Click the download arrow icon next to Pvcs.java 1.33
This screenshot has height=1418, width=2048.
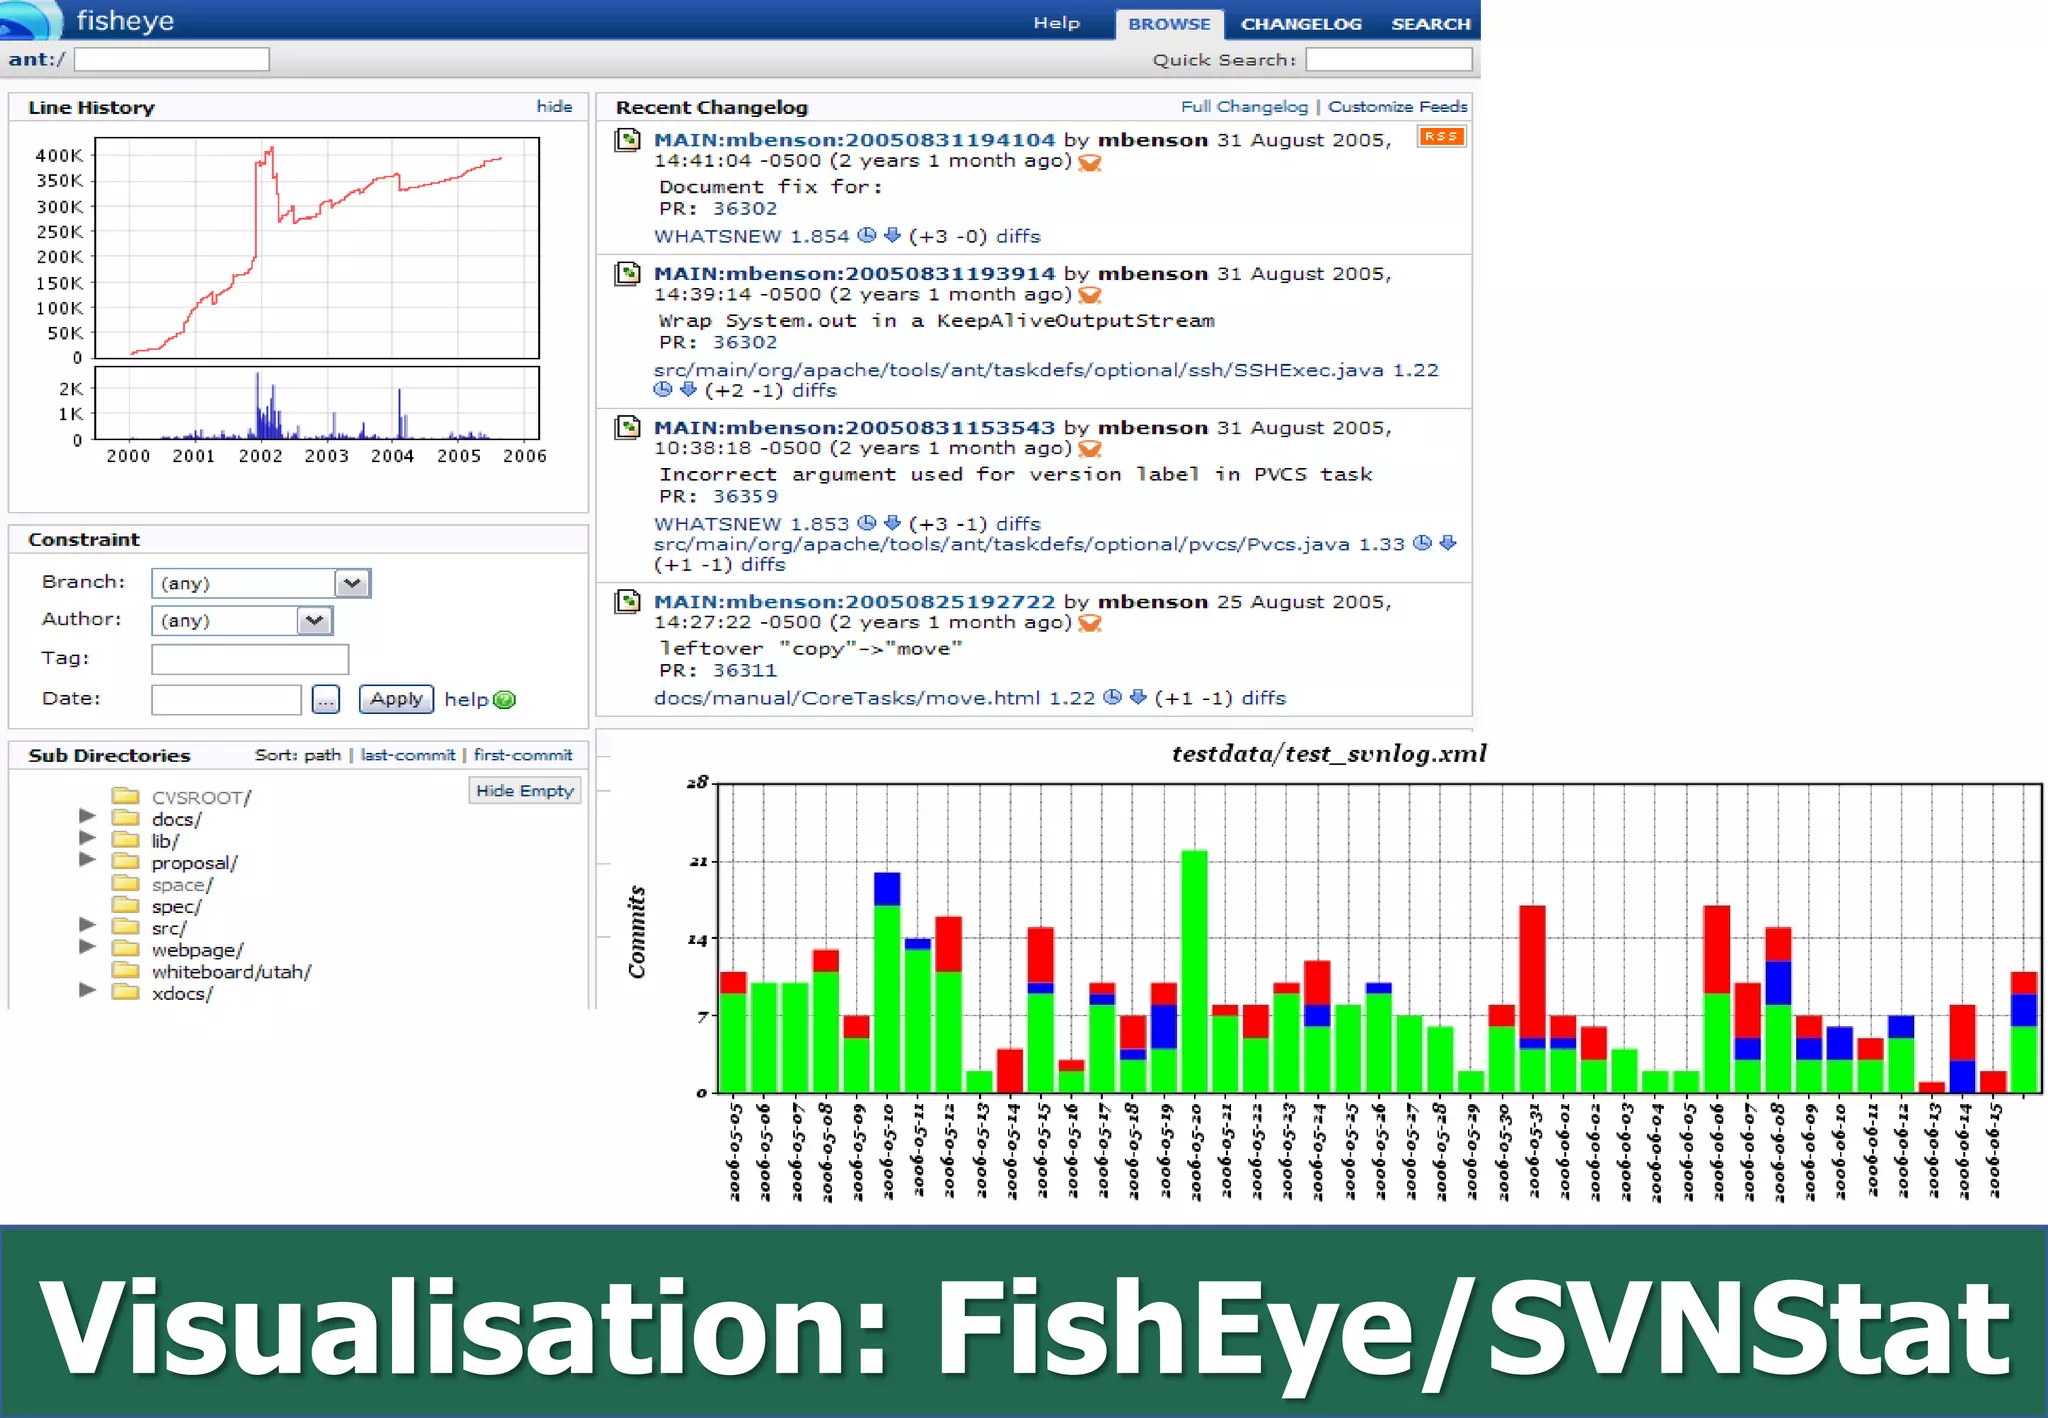click(x=1447, y=543)
